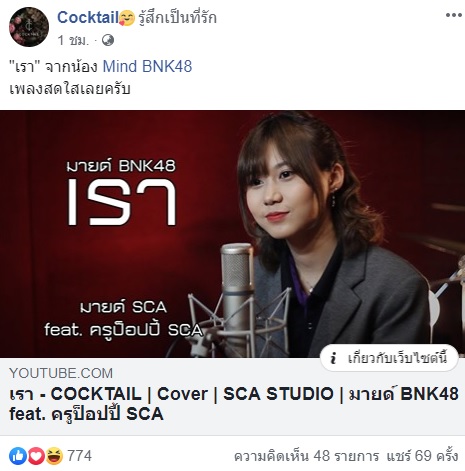Click the feeling loved emoji icon
The image size is (465, 471).
coord(127,18)
